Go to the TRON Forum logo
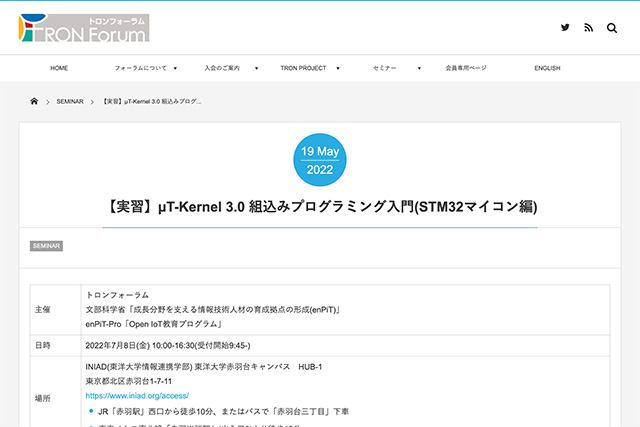The height and width of the screenshot is (427, 640). pos(84,28)
